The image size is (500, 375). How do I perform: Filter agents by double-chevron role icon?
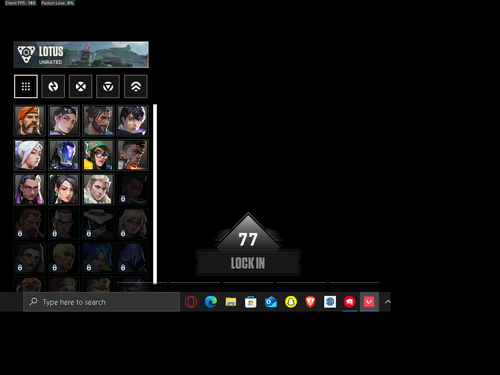pyautogui.click(x=136, y=86)
